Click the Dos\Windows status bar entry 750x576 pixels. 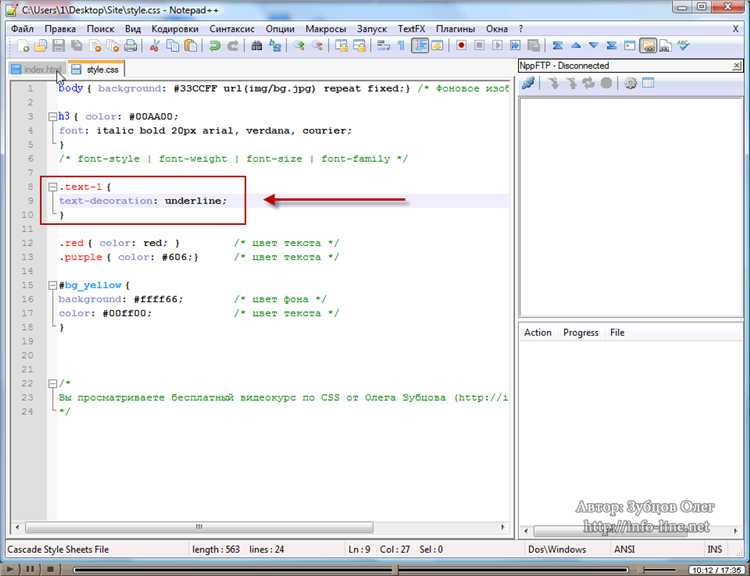557,549
